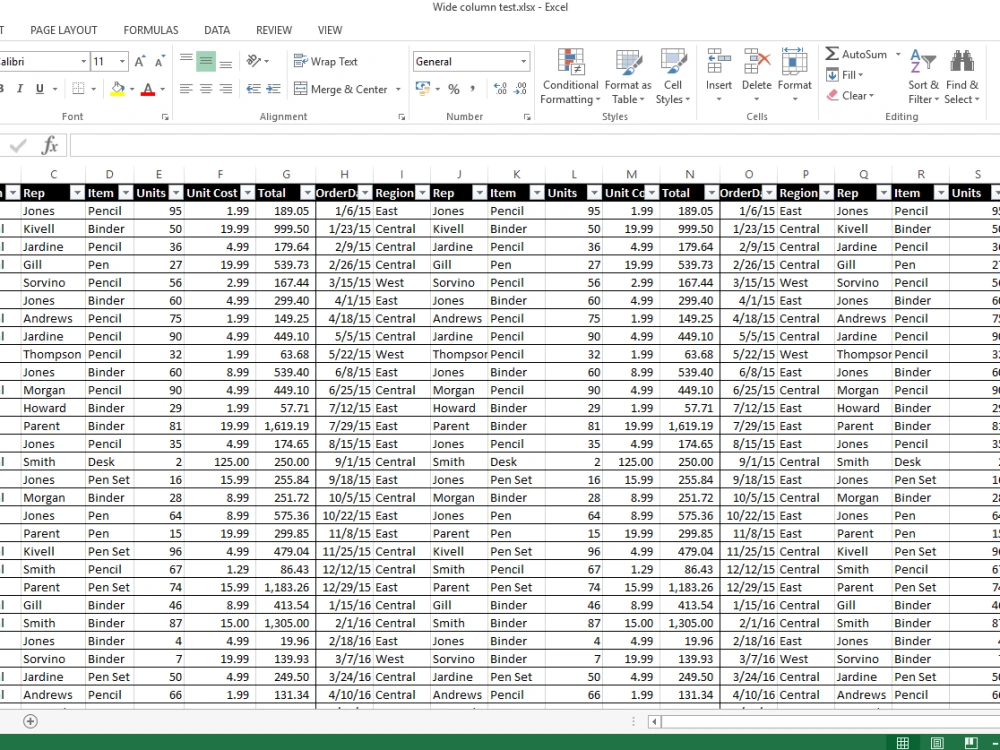Toggle Align Left
1000x750 pixels.
[x=186, y=89]
